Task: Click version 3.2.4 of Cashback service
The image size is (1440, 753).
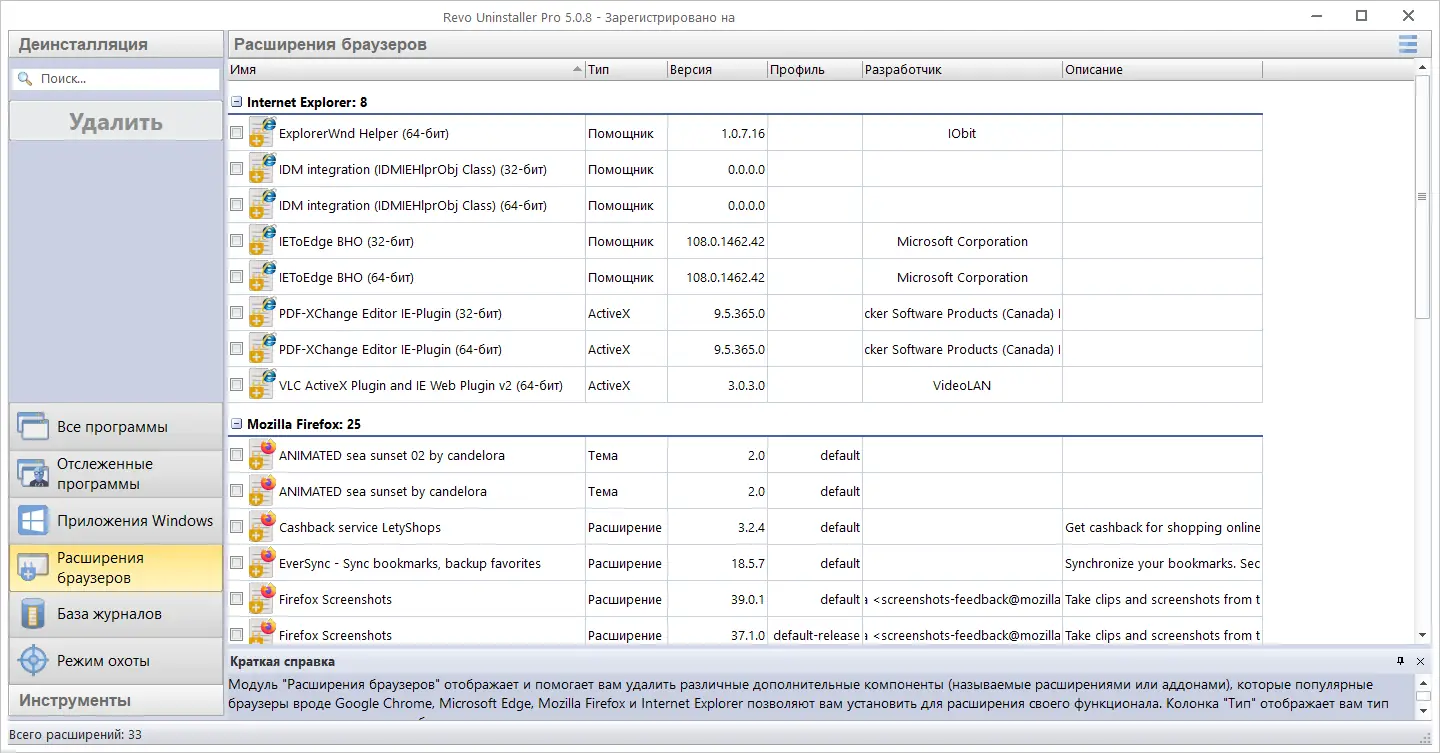Action: (x=748, y=527)
